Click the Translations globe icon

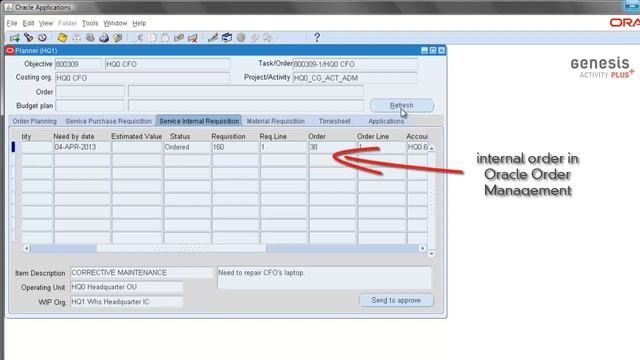pos(241,38)
